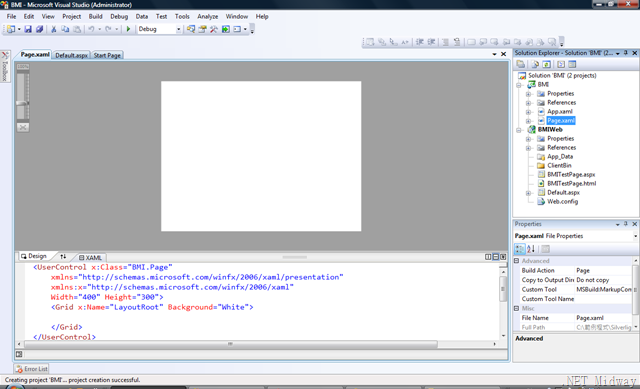
Task: Click the Save All icon
Action: 39,29
